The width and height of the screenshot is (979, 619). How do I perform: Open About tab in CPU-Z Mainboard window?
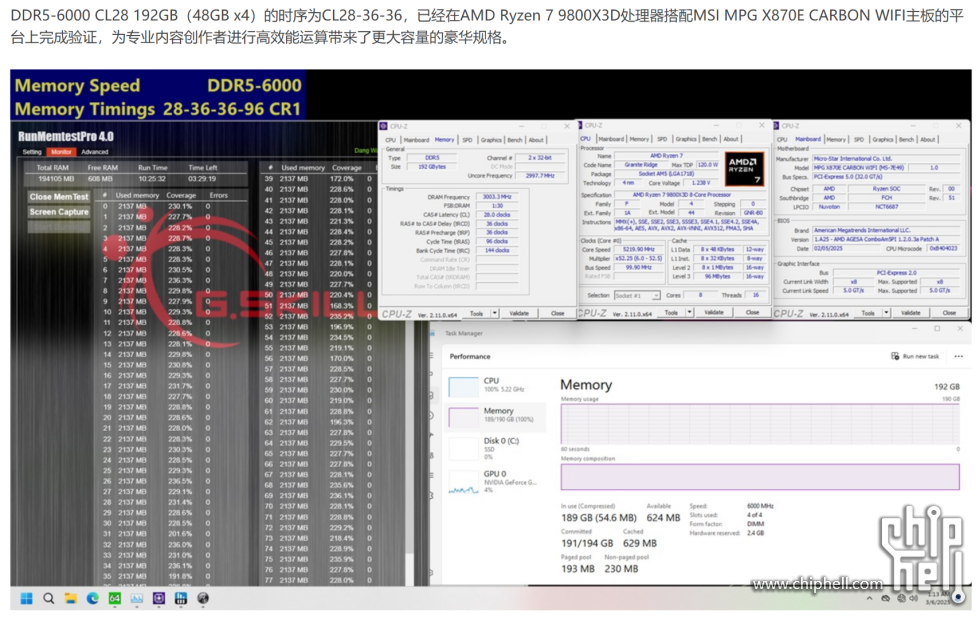(928, 140)
